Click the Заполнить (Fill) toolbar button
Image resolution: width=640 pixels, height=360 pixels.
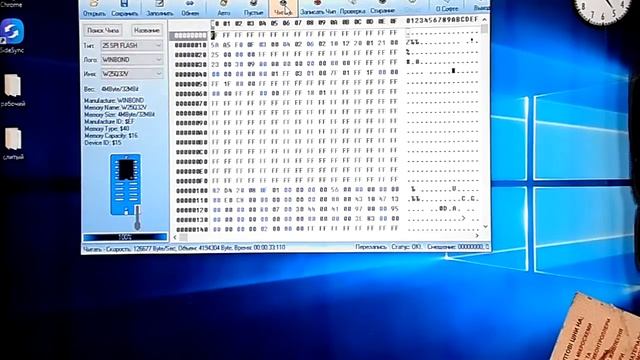pyautogui.click(x=160, y=9)
